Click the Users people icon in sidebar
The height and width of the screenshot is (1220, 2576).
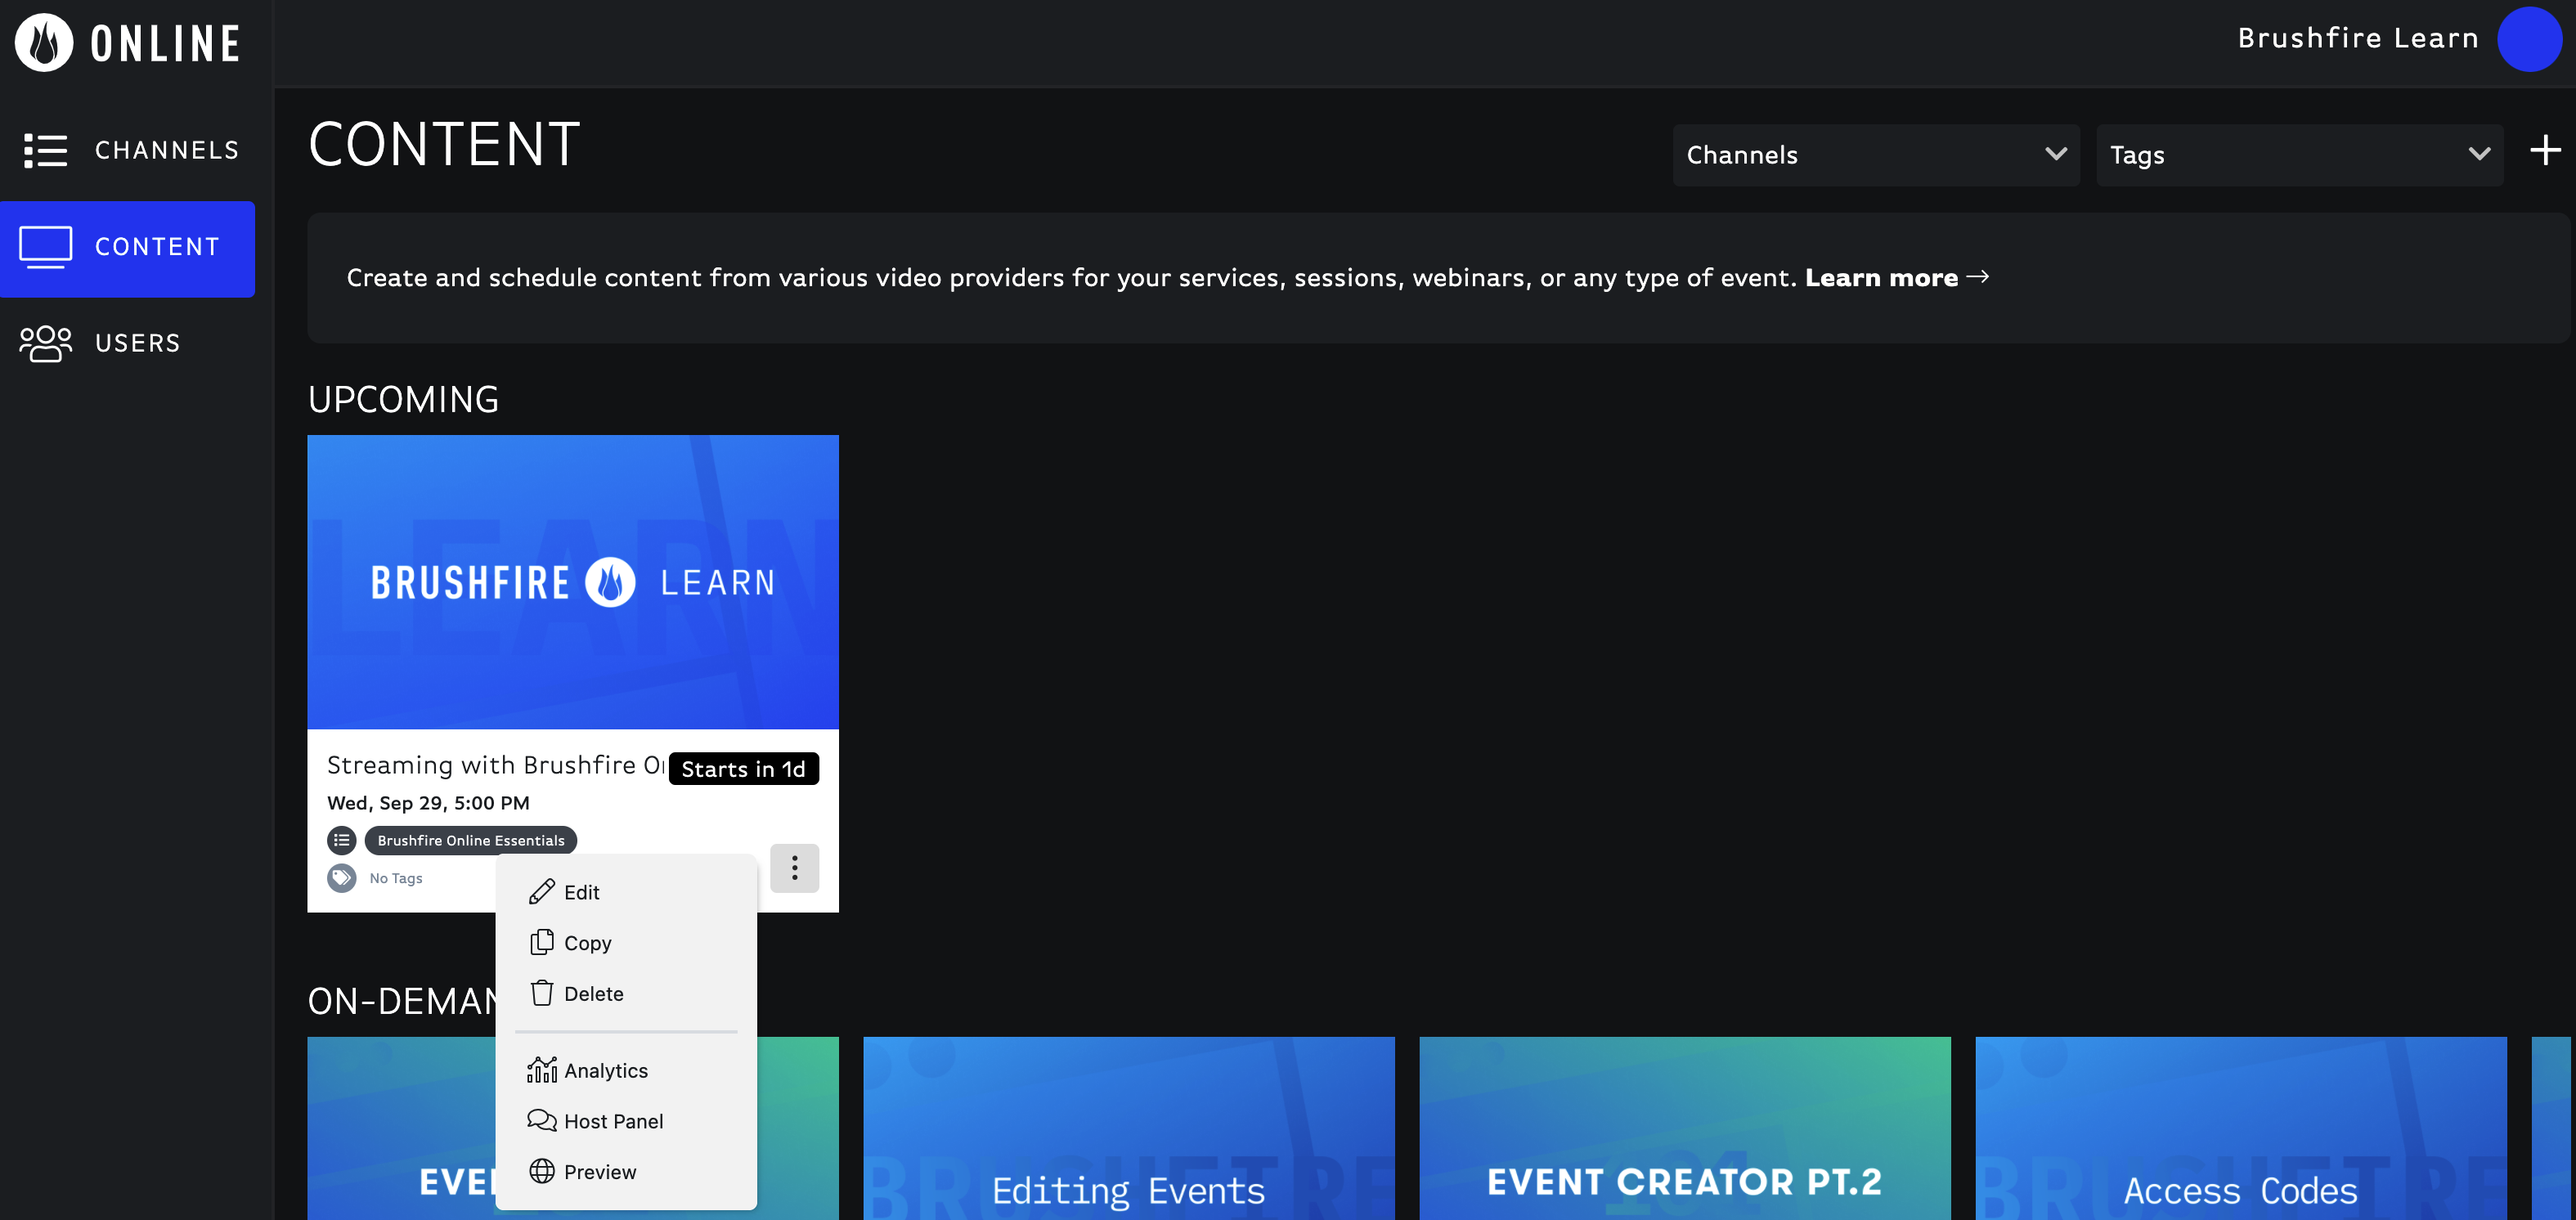click(45, 343)
